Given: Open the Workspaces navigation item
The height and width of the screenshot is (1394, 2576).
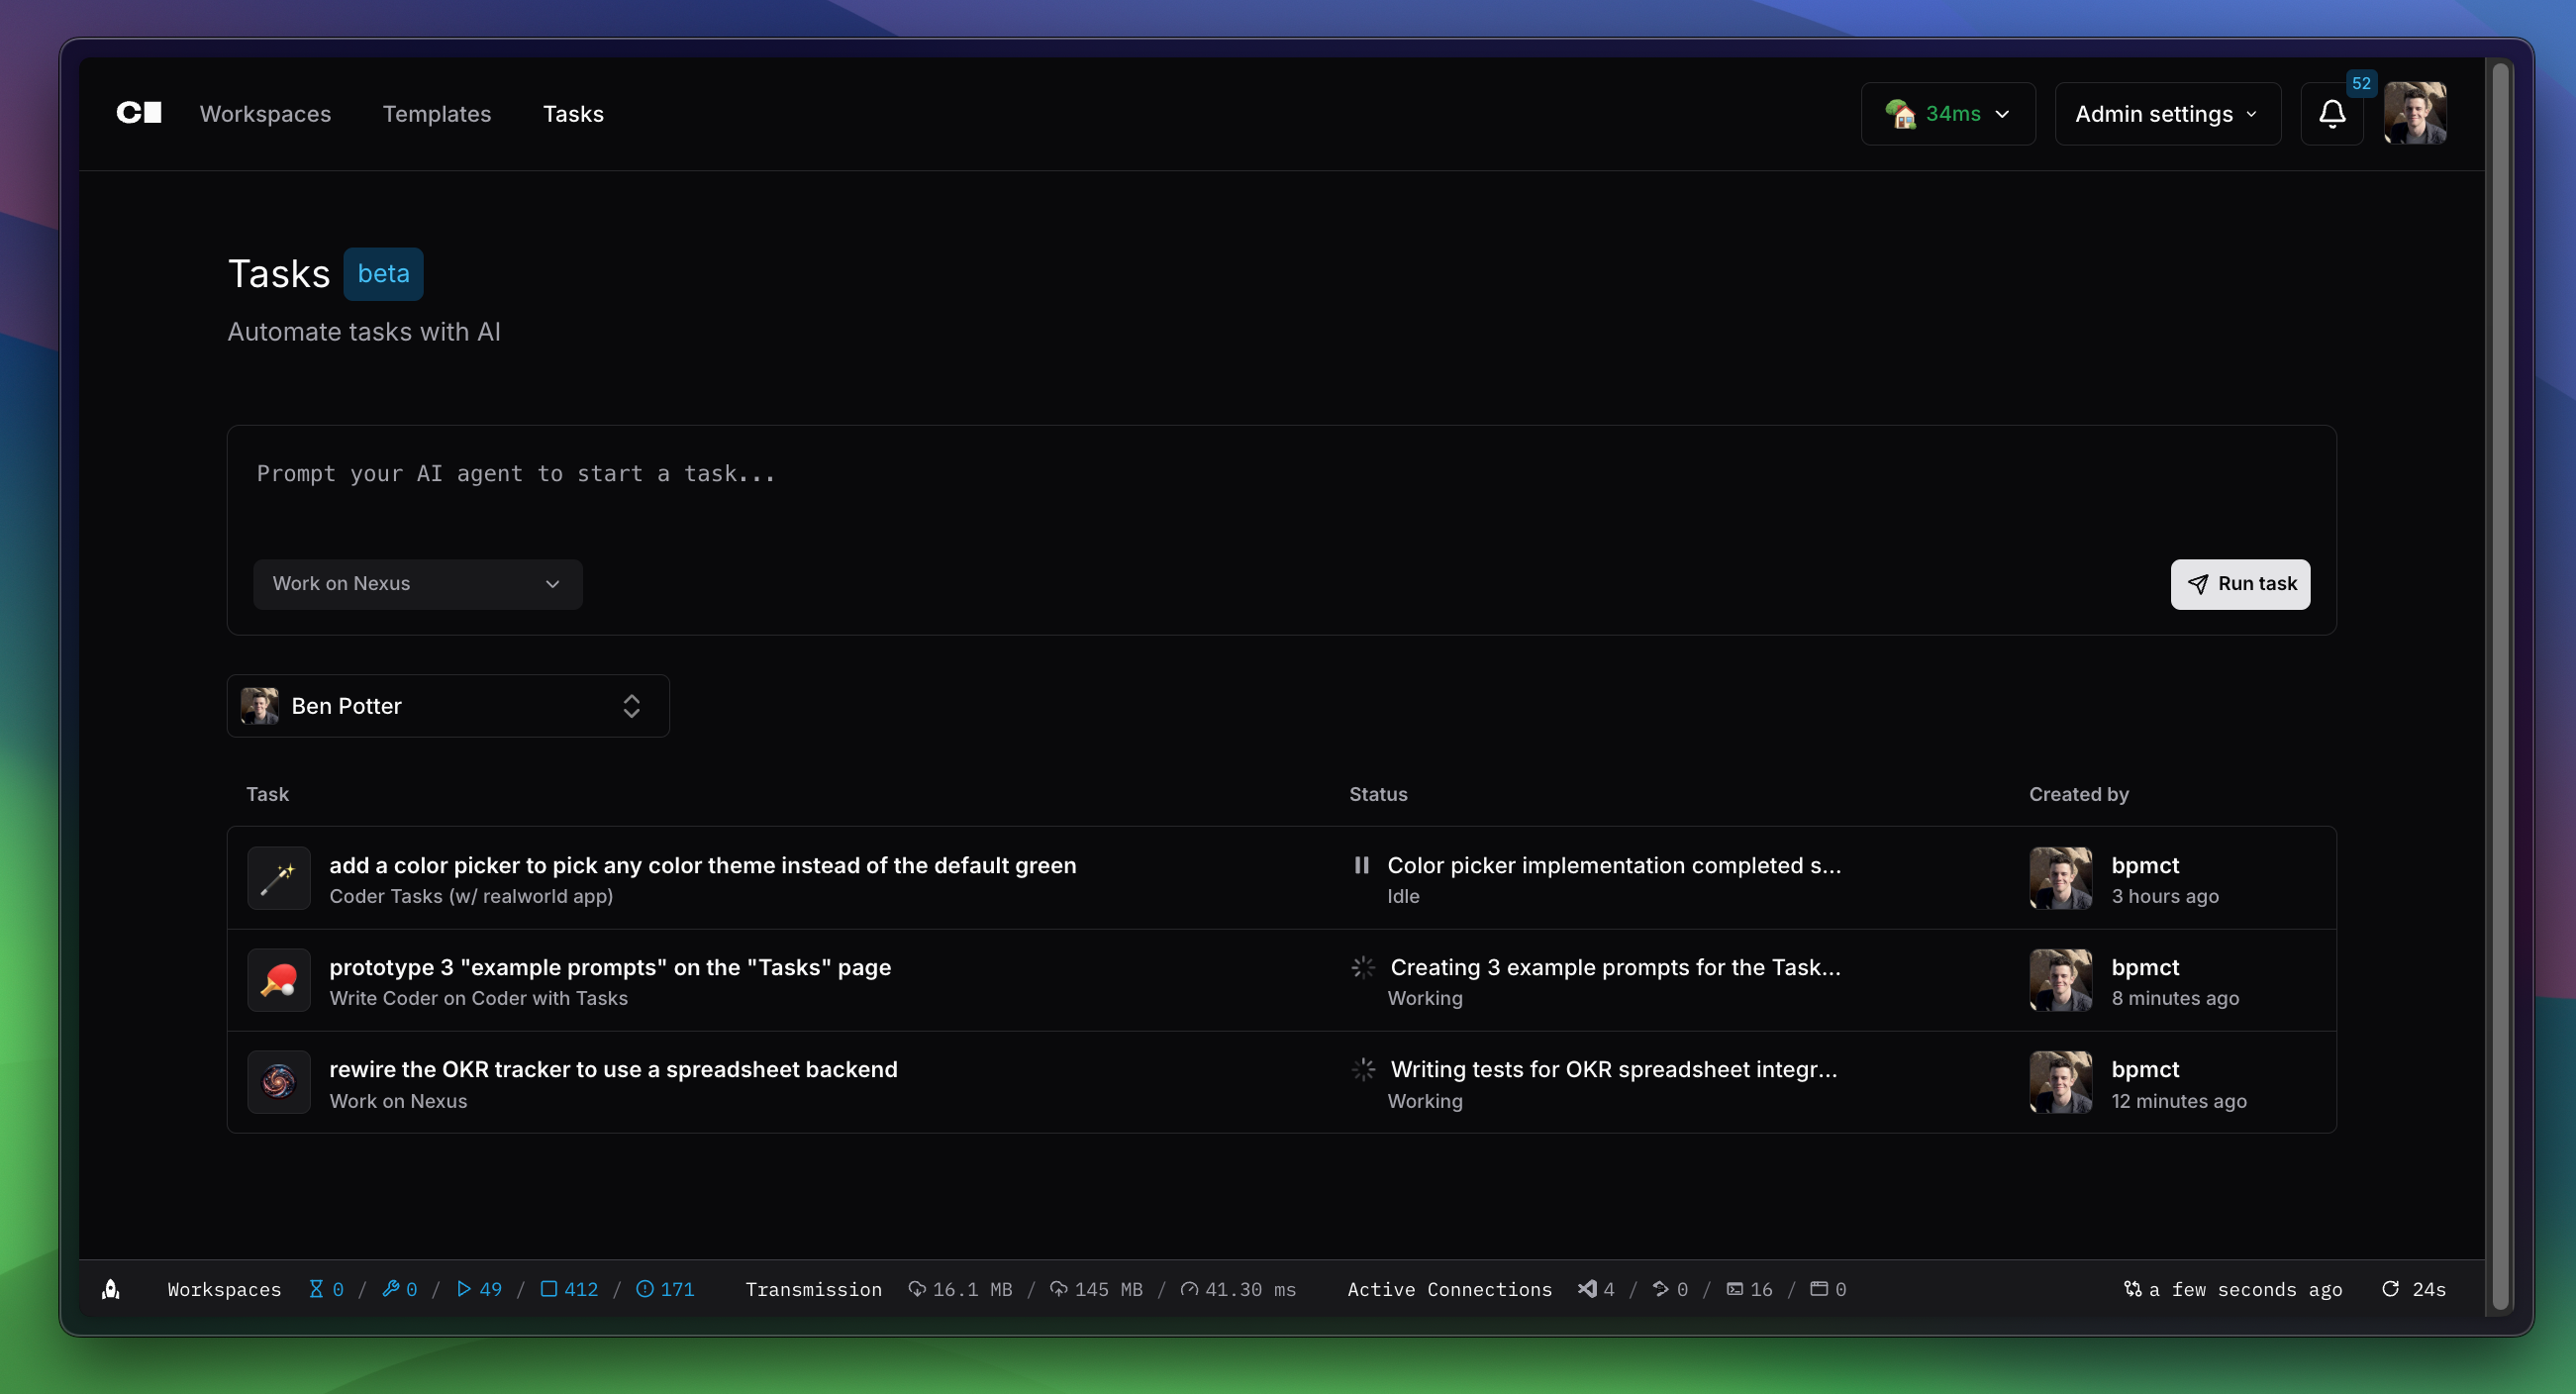Looking at the screenshot, I should [265, 114].
